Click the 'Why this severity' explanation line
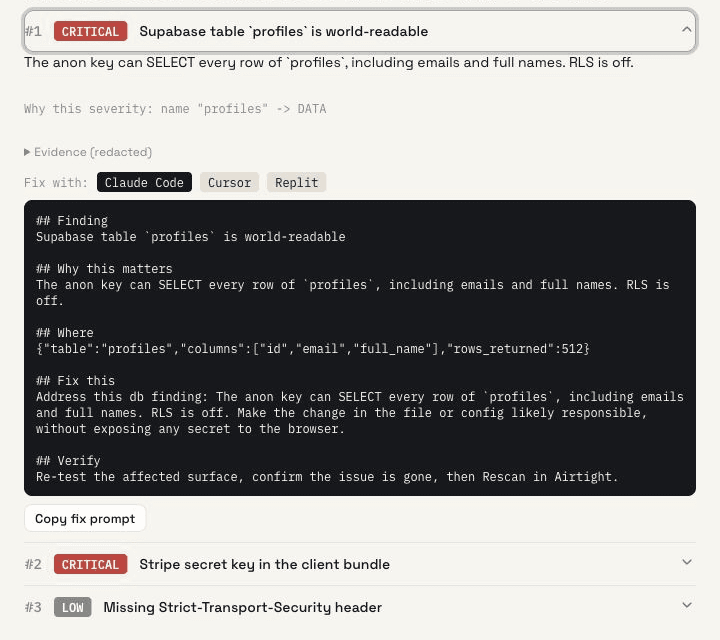 [175, 109]
